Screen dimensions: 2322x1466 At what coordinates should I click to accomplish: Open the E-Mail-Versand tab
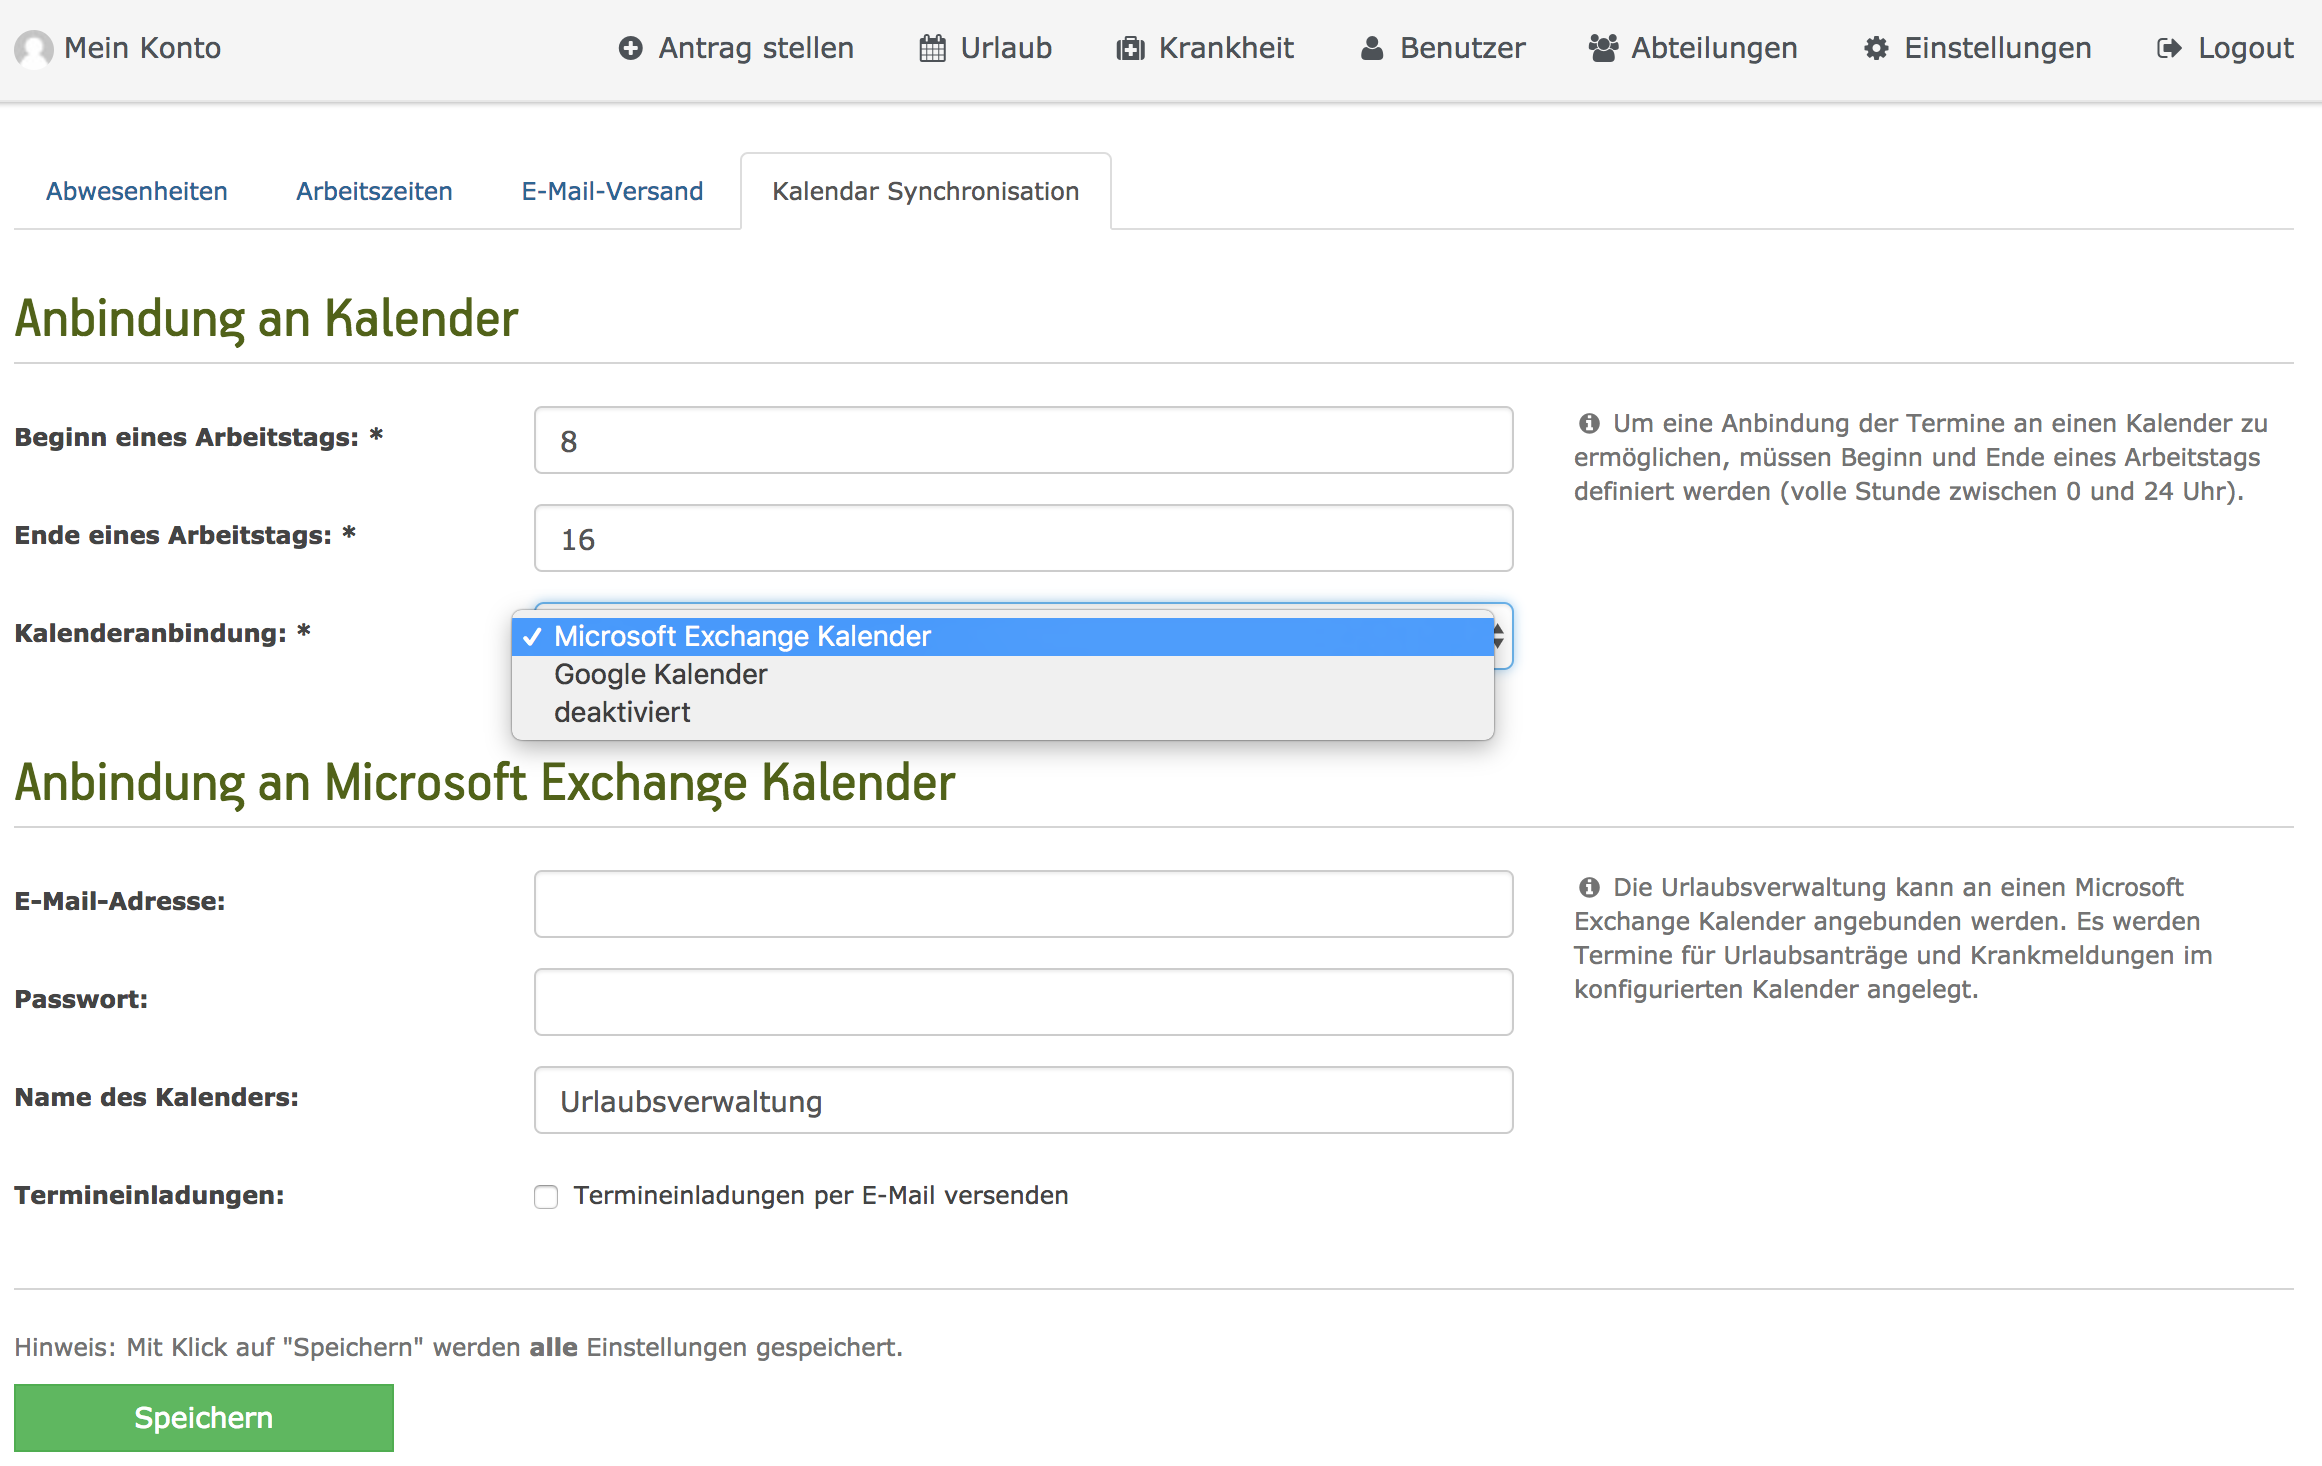612,191
